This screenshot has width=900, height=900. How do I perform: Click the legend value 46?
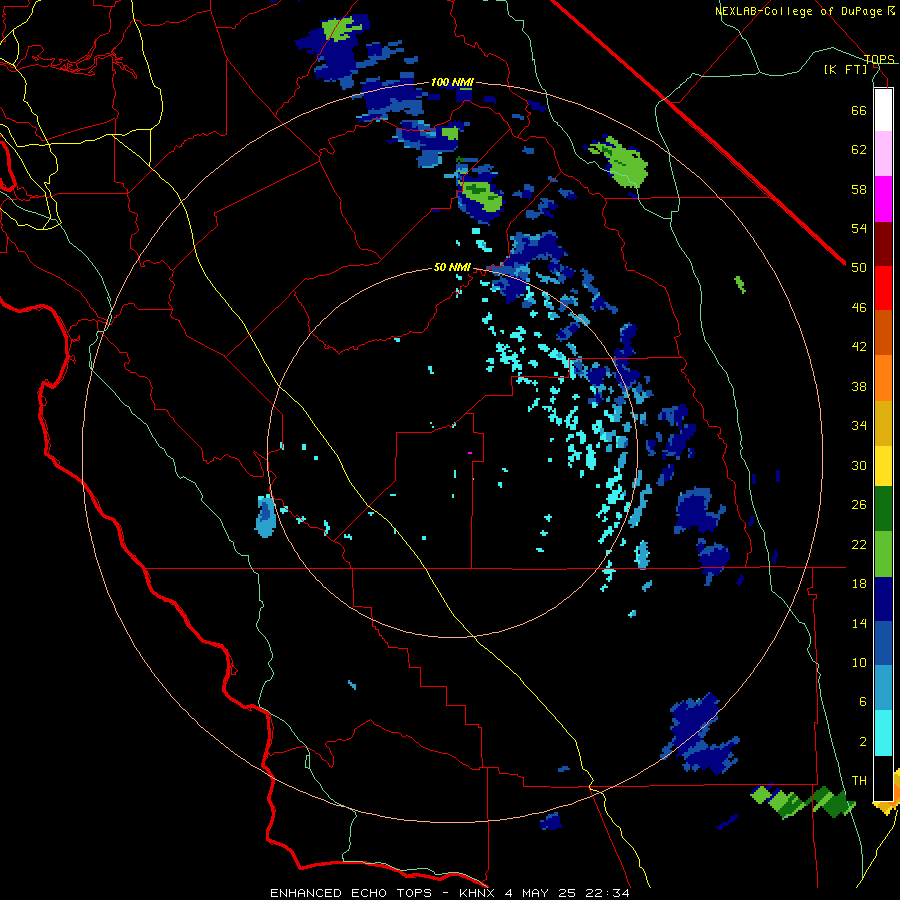(x=859, y=308)
